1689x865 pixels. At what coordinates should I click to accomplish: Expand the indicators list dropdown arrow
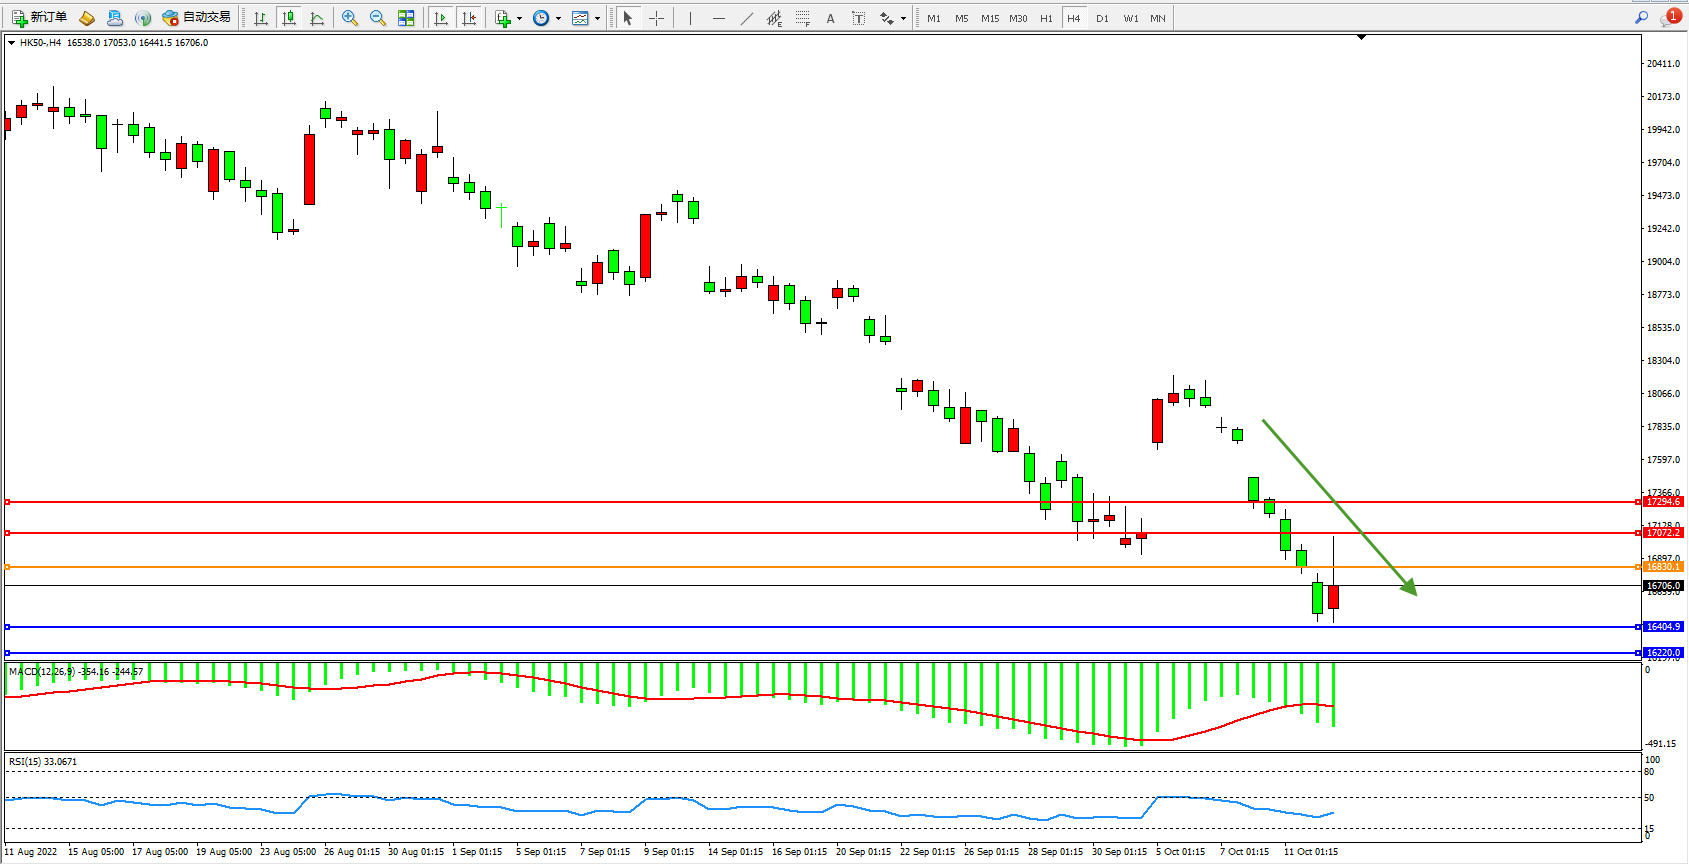point(519,18)
